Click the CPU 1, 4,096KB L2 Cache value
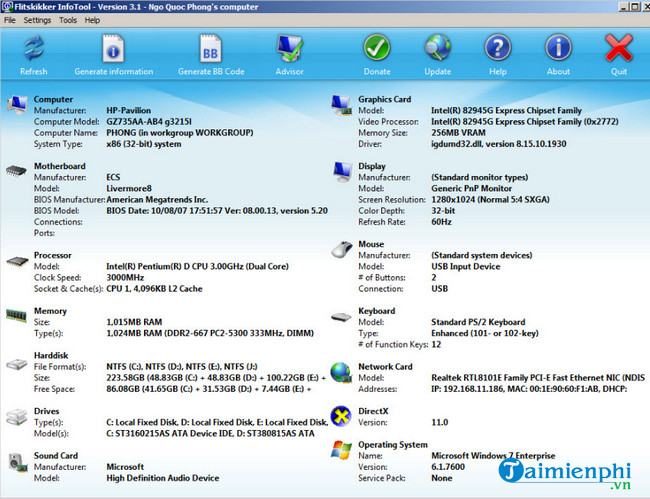Image resolution: width=650 pixels, height=499 pixels. point(154,289)
